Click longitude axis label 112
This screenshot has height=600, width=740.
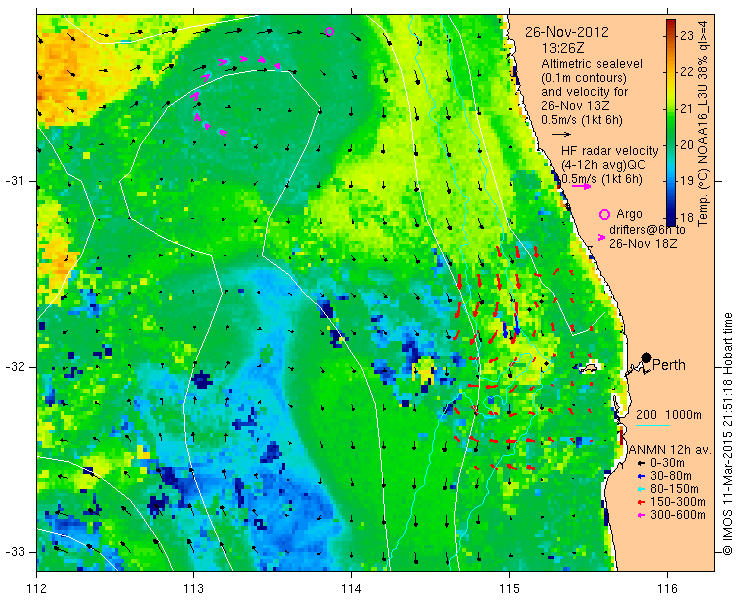pyautogui.click(x=36, y=589)
